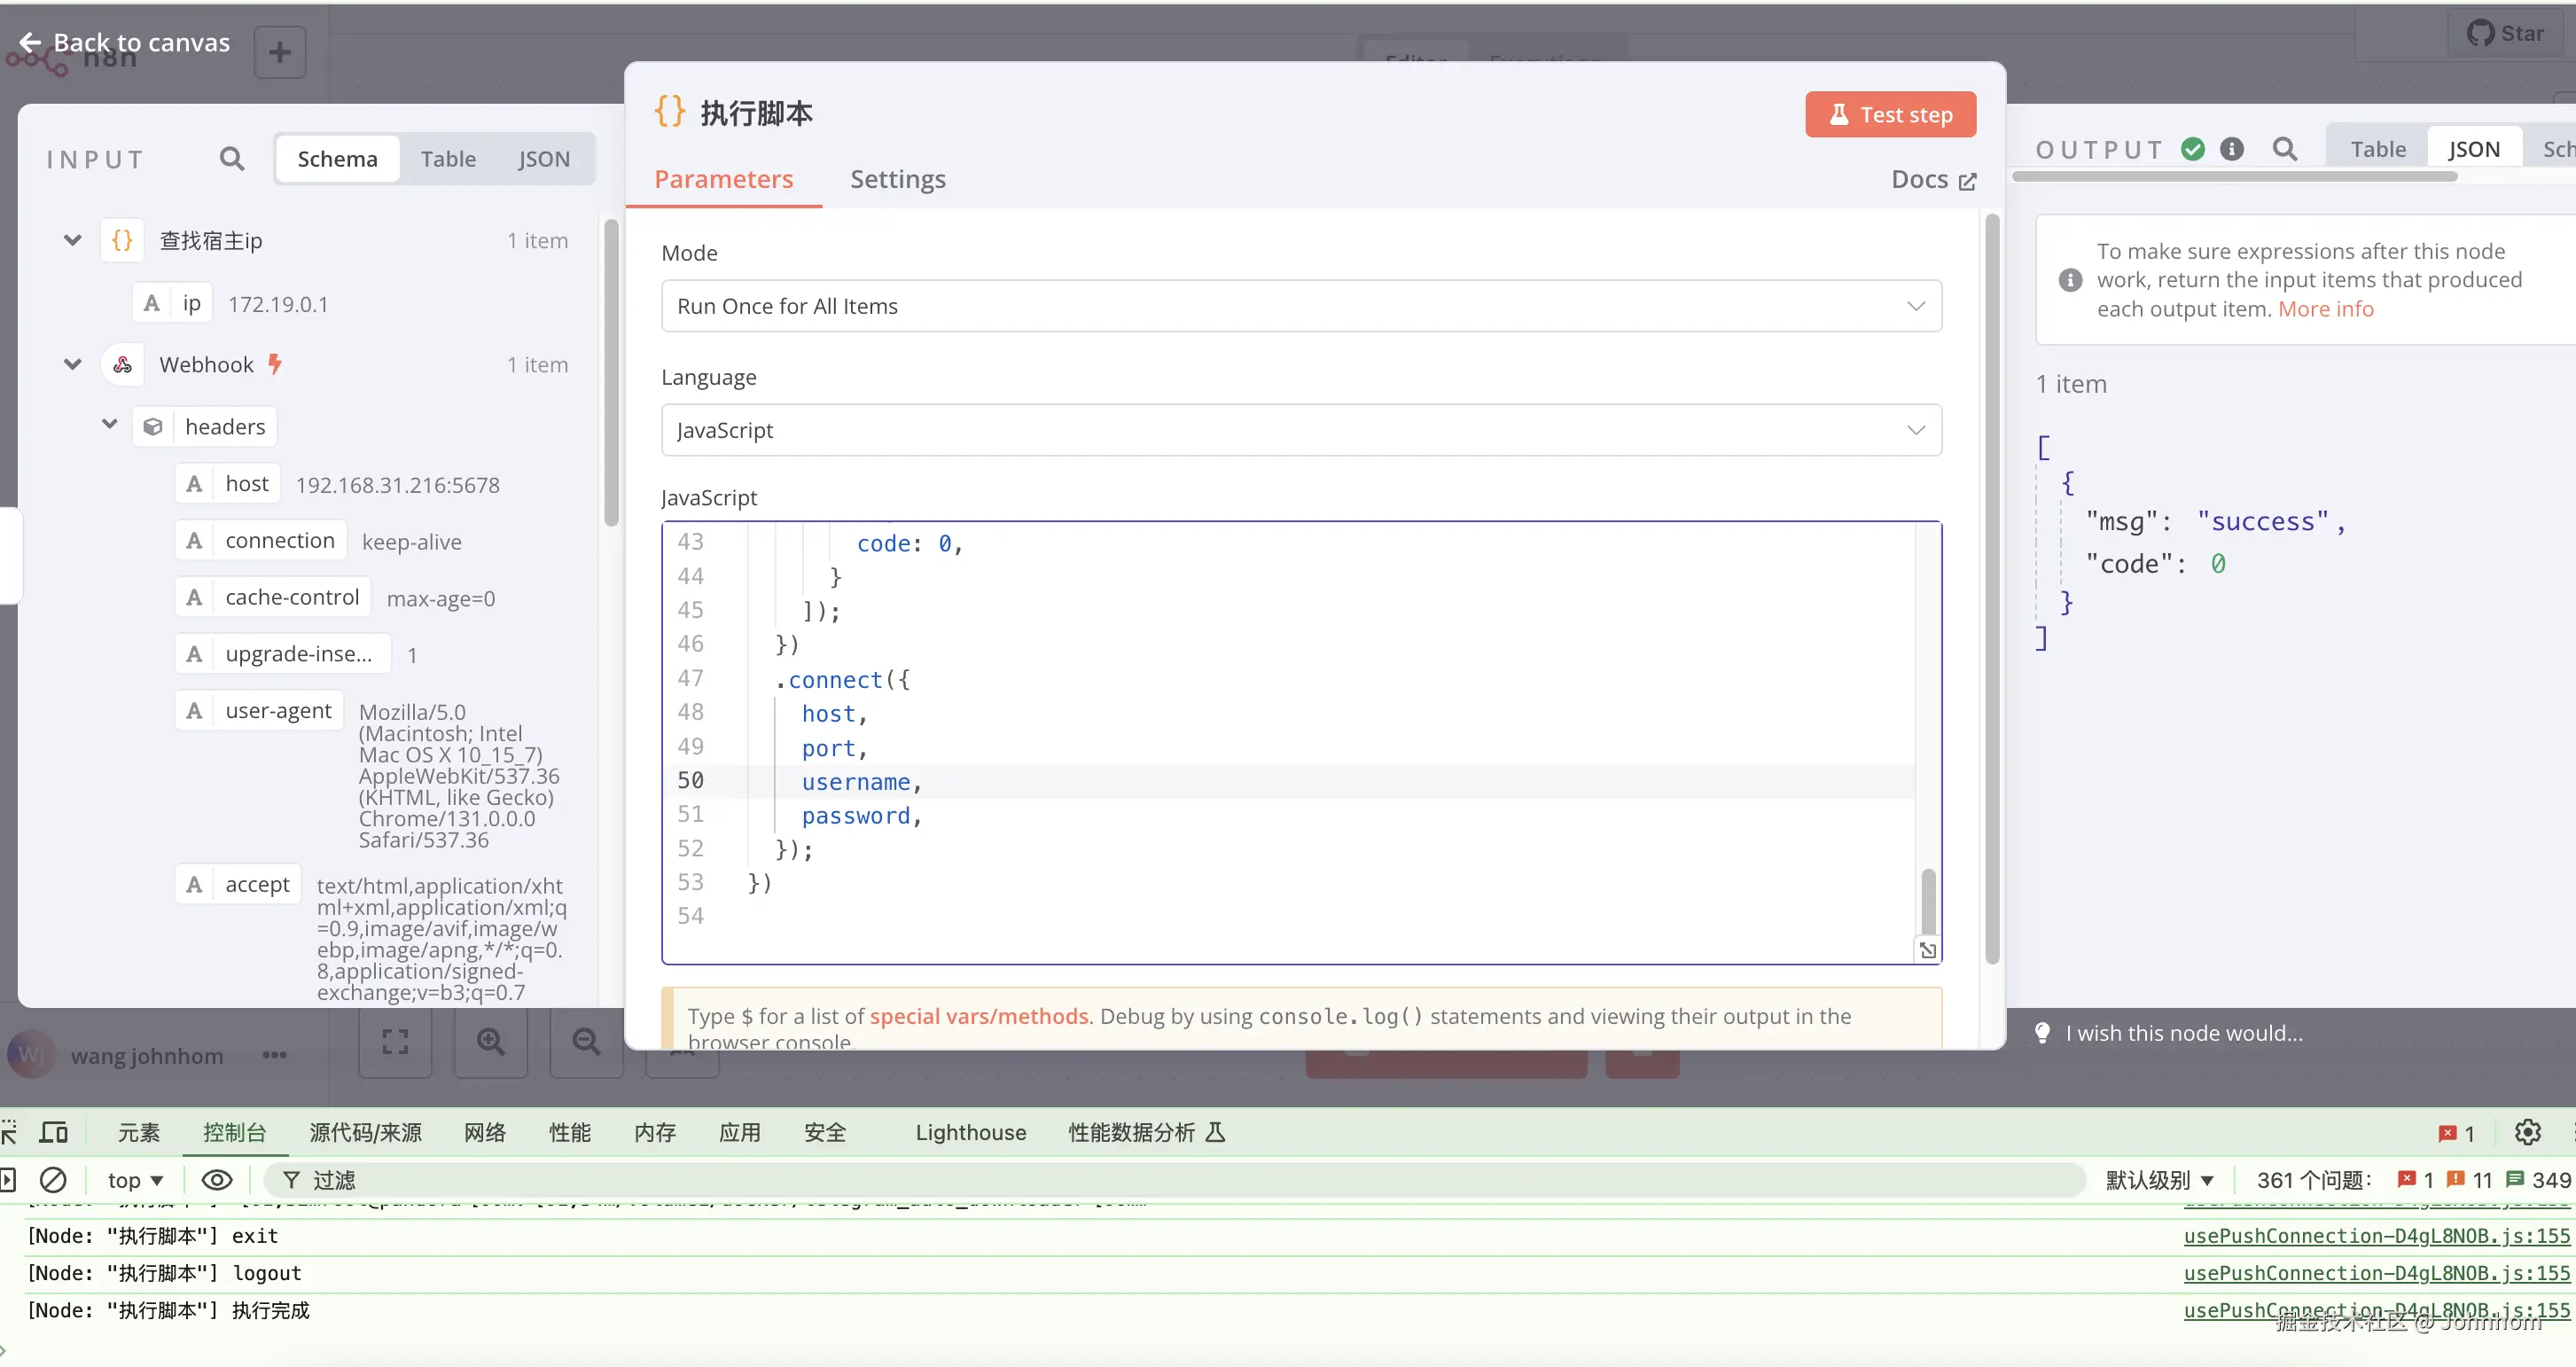Click the input panel search icon
2576x1367 pixels.
231,159
